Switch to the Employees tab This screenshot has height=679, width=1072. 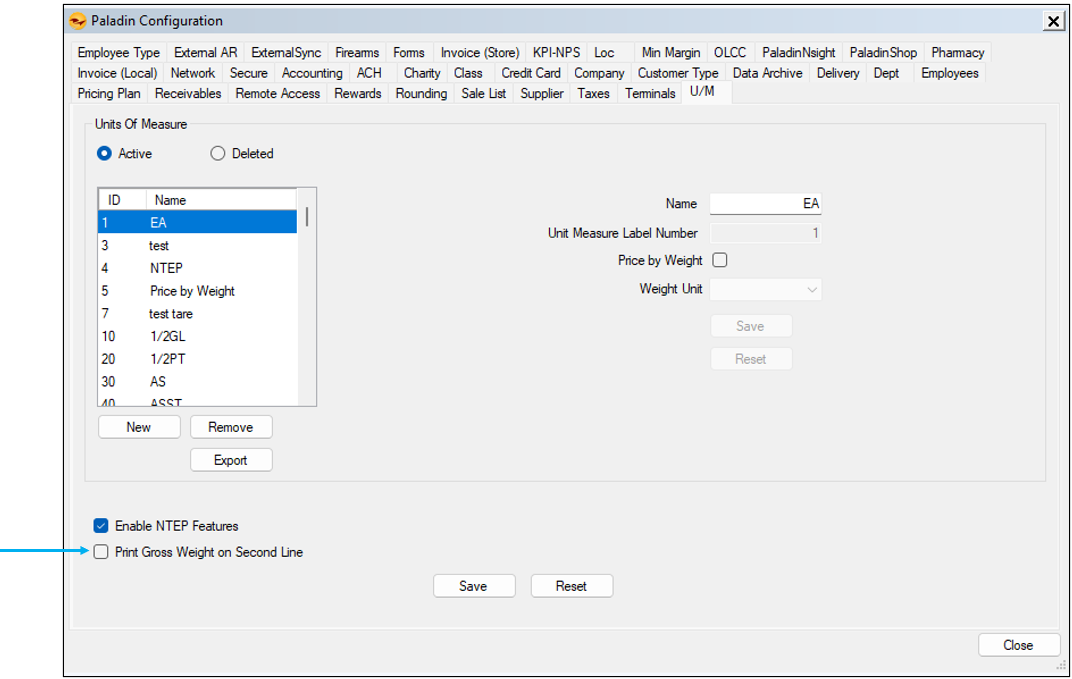[x=949, y=73]
